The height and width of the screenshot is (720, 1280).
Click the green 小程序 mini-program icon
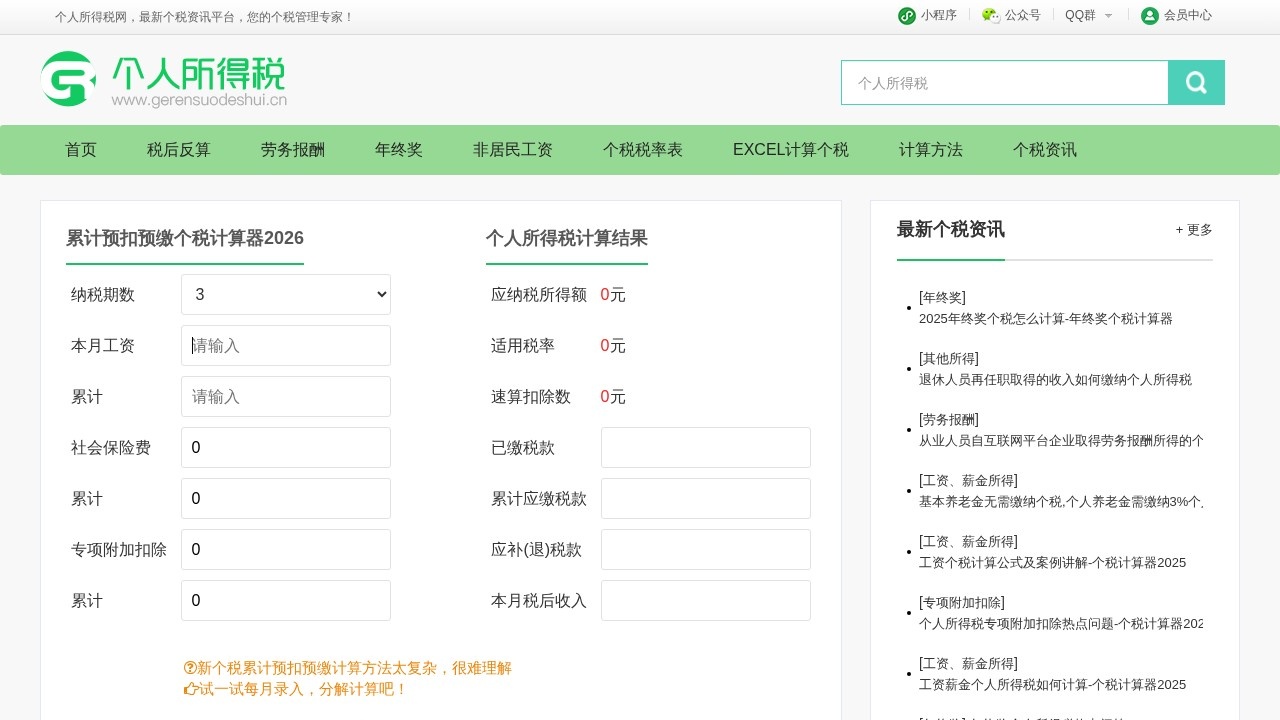(907, 15)
